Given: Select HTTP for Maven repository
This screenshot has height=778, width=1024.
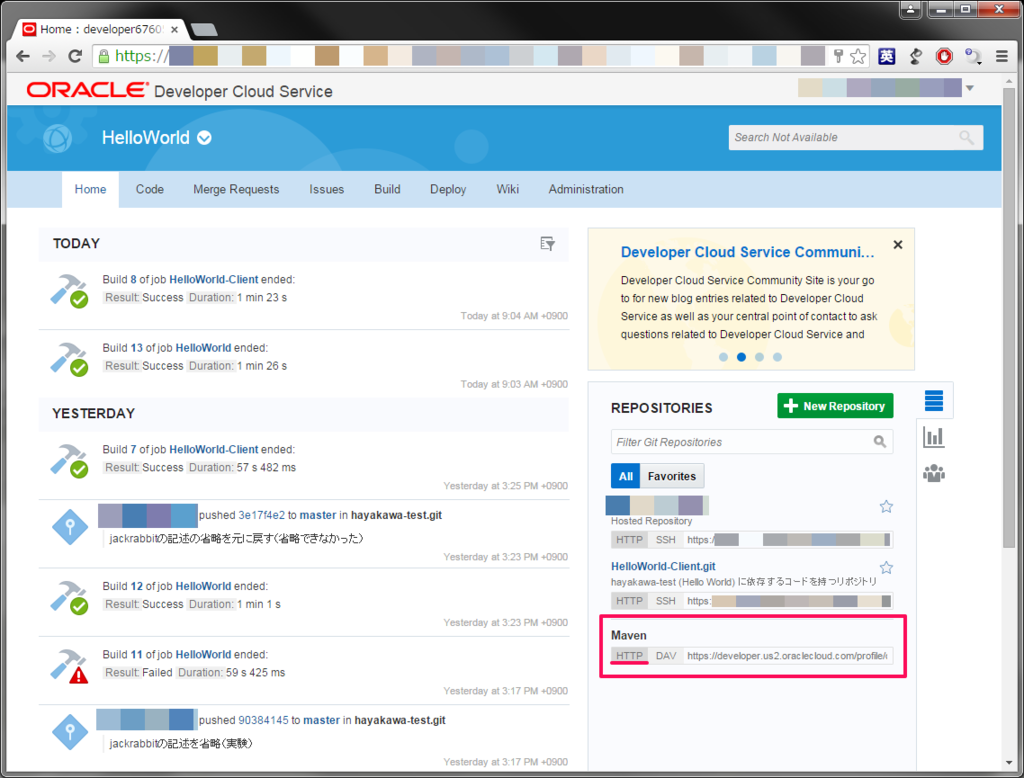Looking at the screenshot, I should 630,655.
